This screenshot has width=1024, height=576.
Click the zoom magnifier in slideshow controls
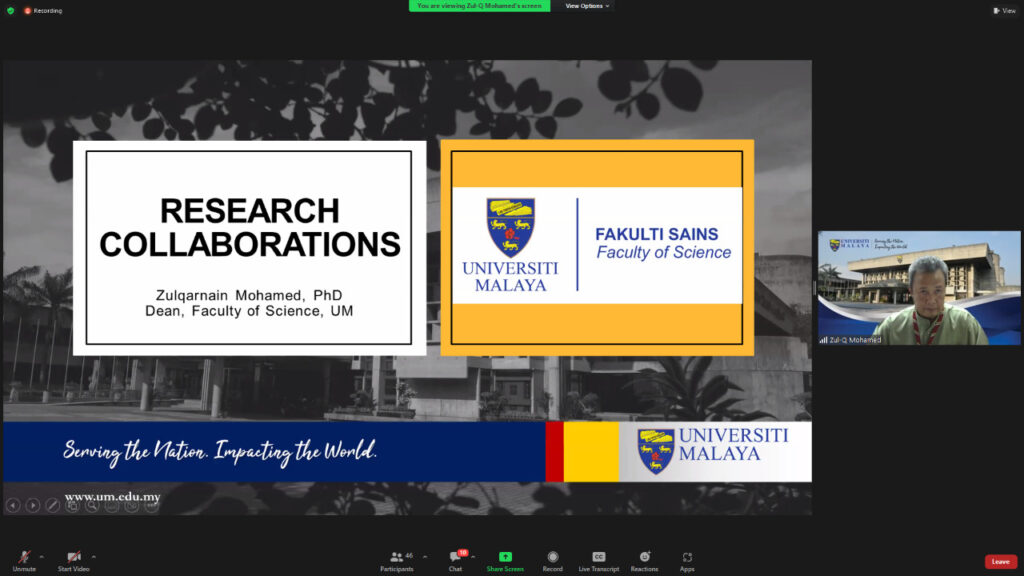(92, 505)
